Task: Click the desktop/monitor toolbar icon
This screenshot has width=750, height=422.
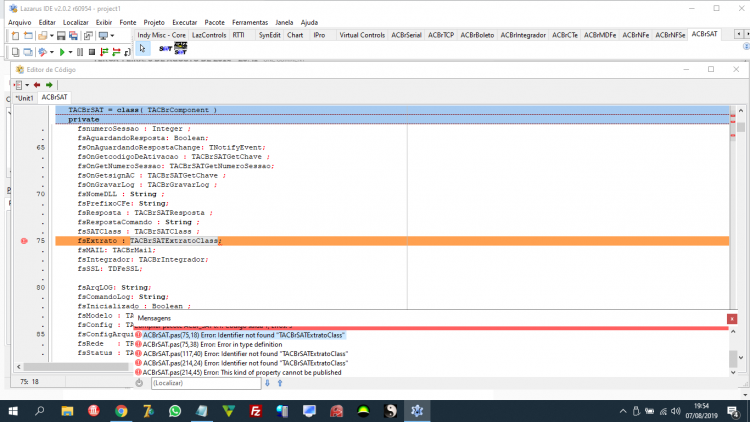Action: click(x=103, y=36)
